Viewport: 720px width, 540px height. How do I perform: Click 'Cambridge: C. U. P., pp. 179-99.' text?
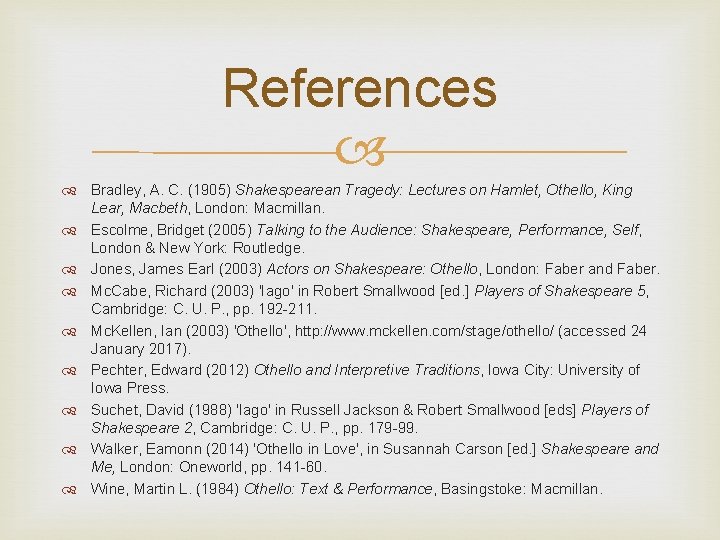point(309,428)
